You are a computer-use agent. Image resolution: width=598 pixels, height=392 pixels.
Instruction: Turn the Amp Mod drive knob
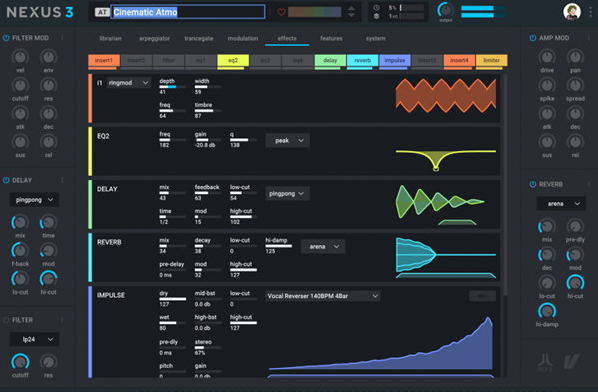coord(547,57)
